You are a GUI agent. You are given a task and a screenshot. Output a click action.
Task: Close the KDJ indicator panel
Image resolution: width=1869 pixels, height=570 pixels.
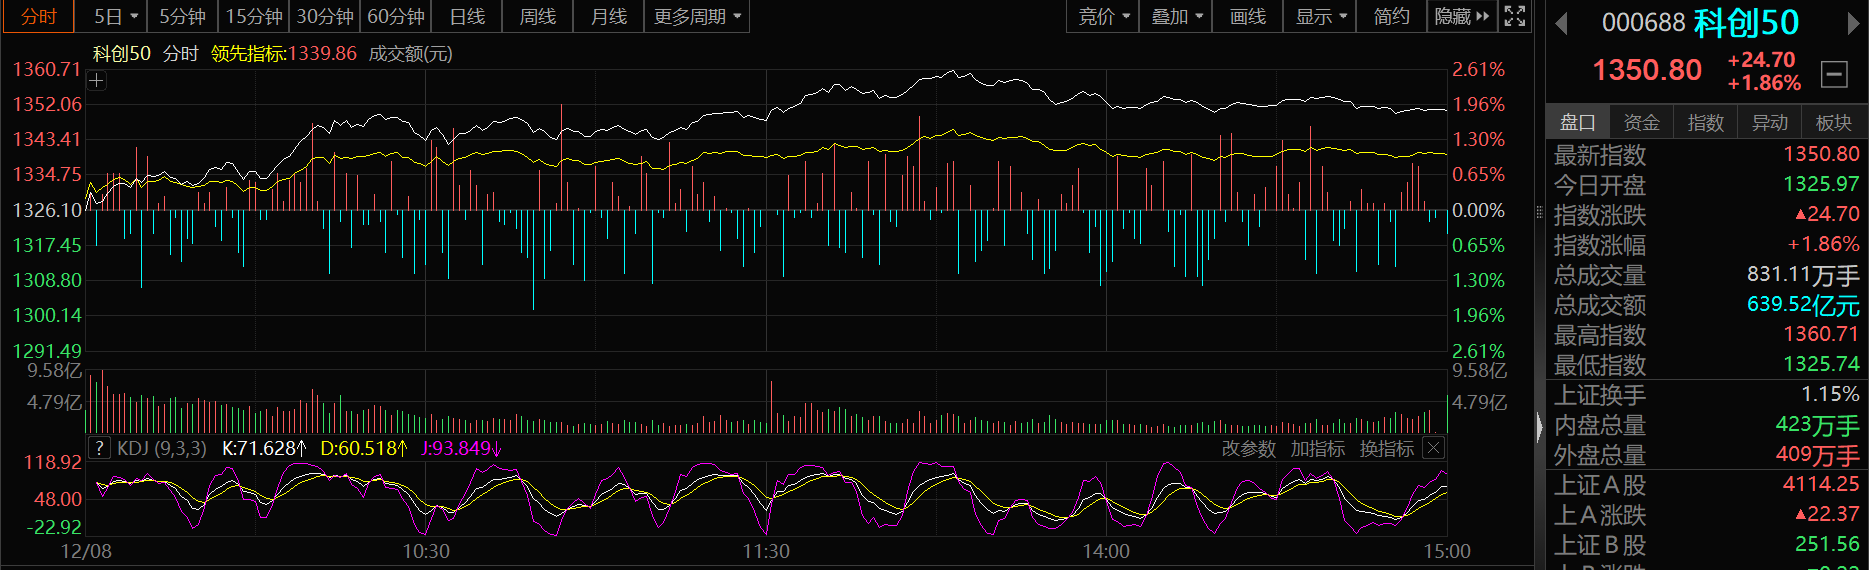point(1433,448)
